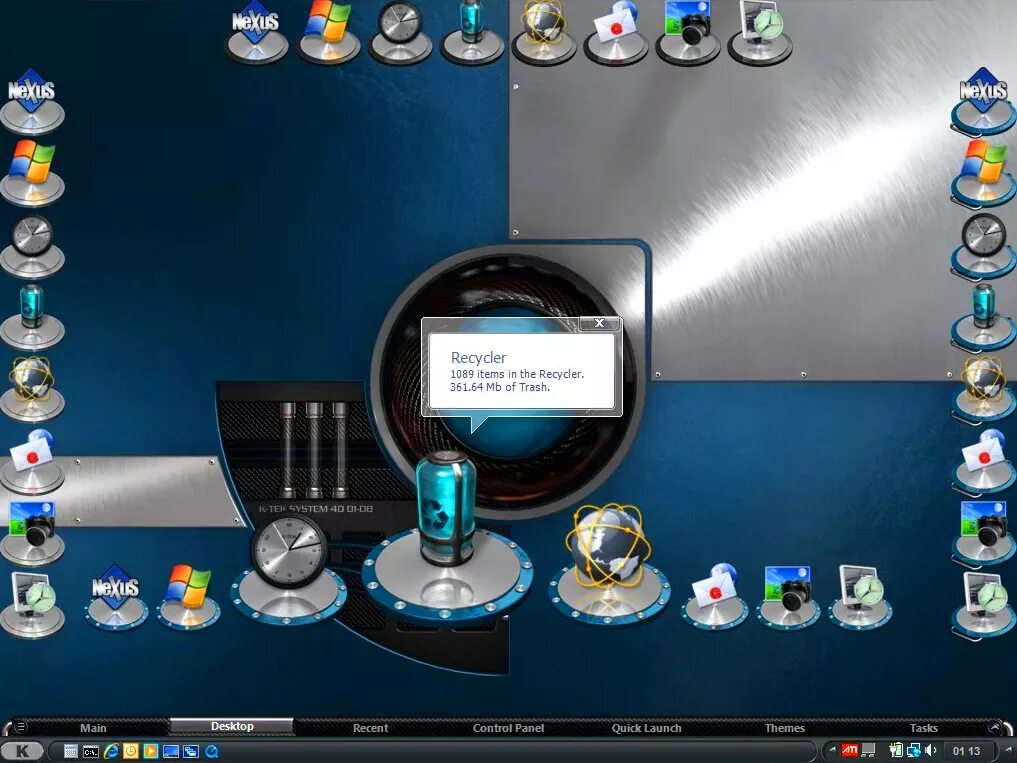Expand hidden tray icons with the left arrow

click(x=832, y=750)
